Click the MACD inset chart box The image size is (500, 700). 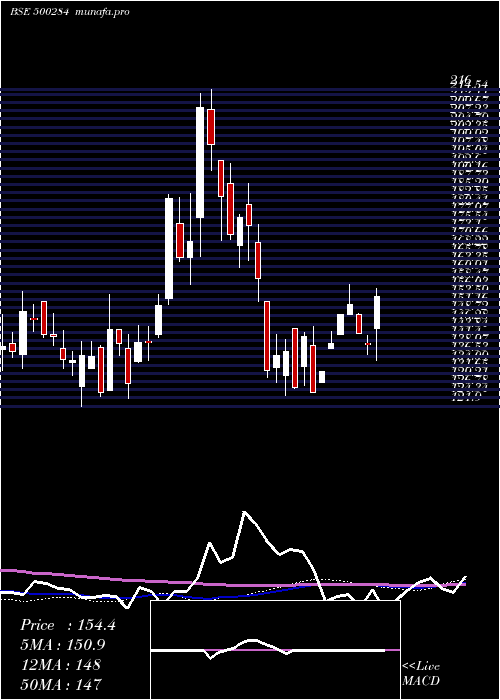point(275,650)
